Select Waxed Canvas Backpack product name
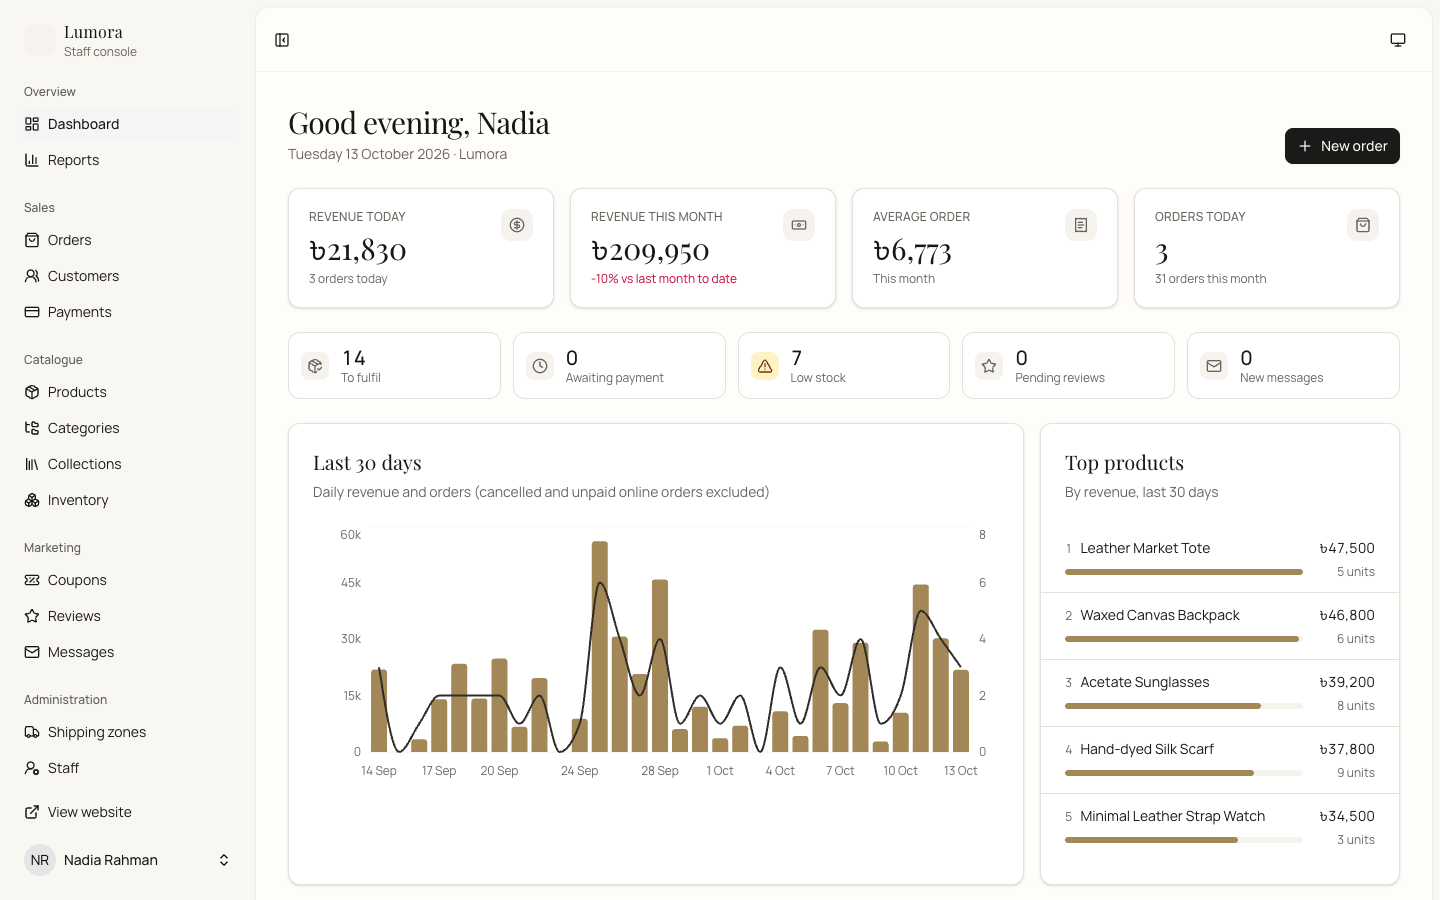Viewport: 1440px width, 900px height. coord(1160,615)
